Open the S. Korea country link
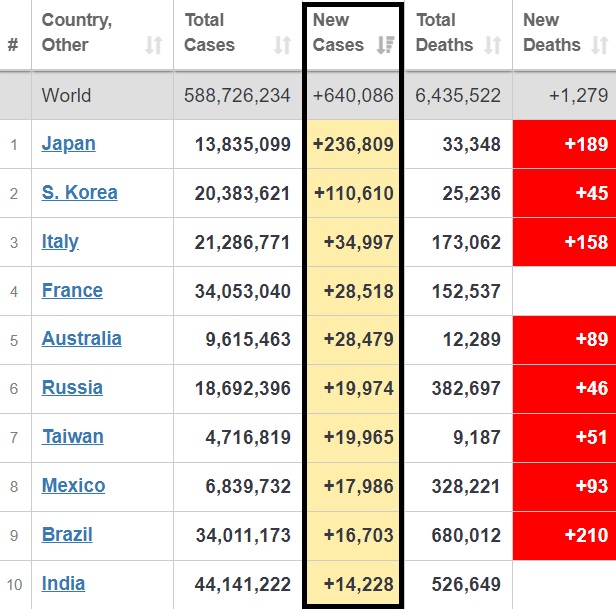This screenshot has height=609, width=616. pos(79,193)
